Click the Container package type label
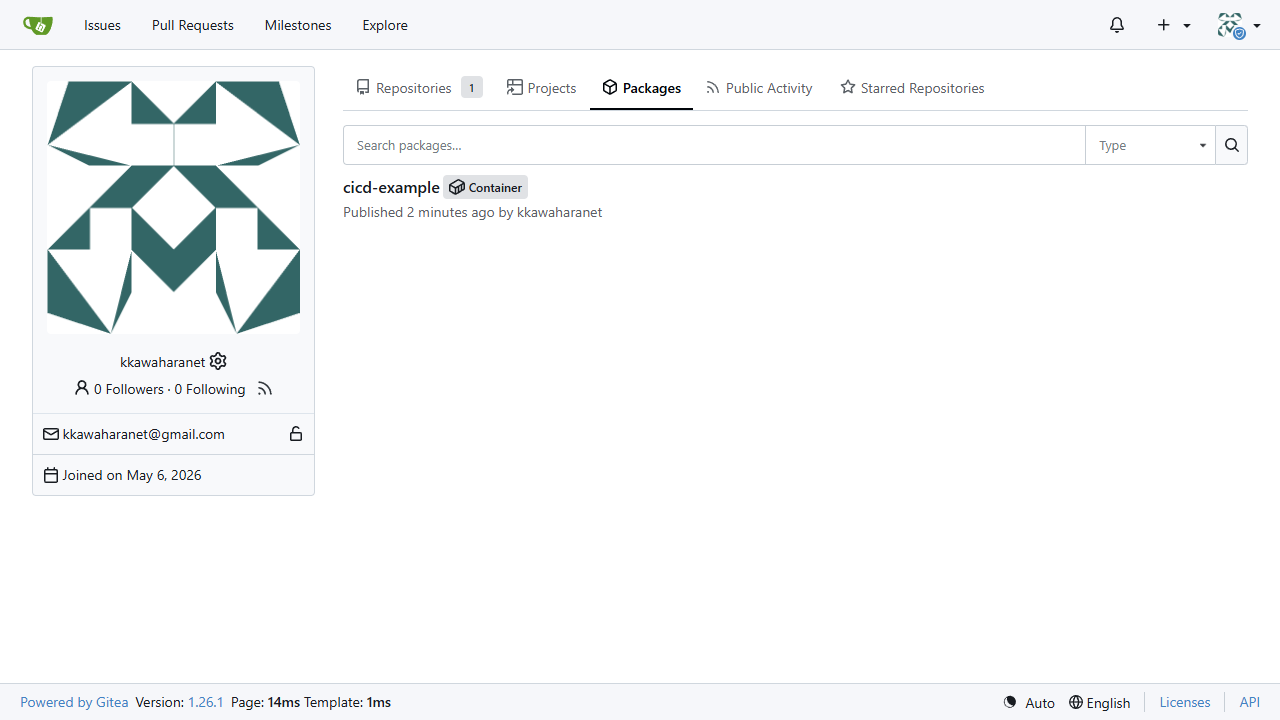The width and height of the screenshot is (1280, 720). [486, 187]
